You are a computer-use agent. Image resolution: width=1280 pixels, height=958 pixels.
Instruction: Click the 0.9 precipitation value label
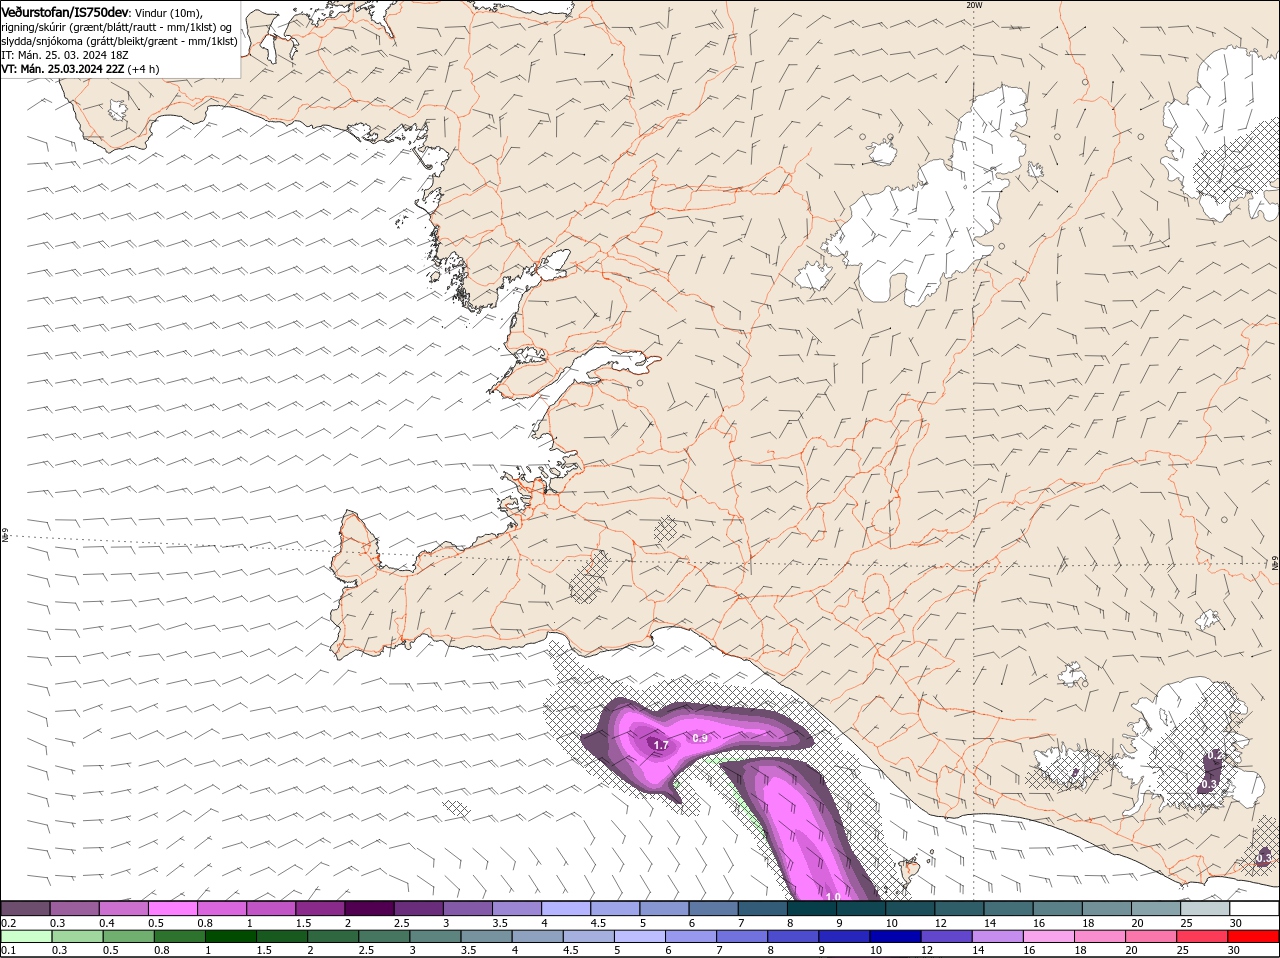point(700,738)
